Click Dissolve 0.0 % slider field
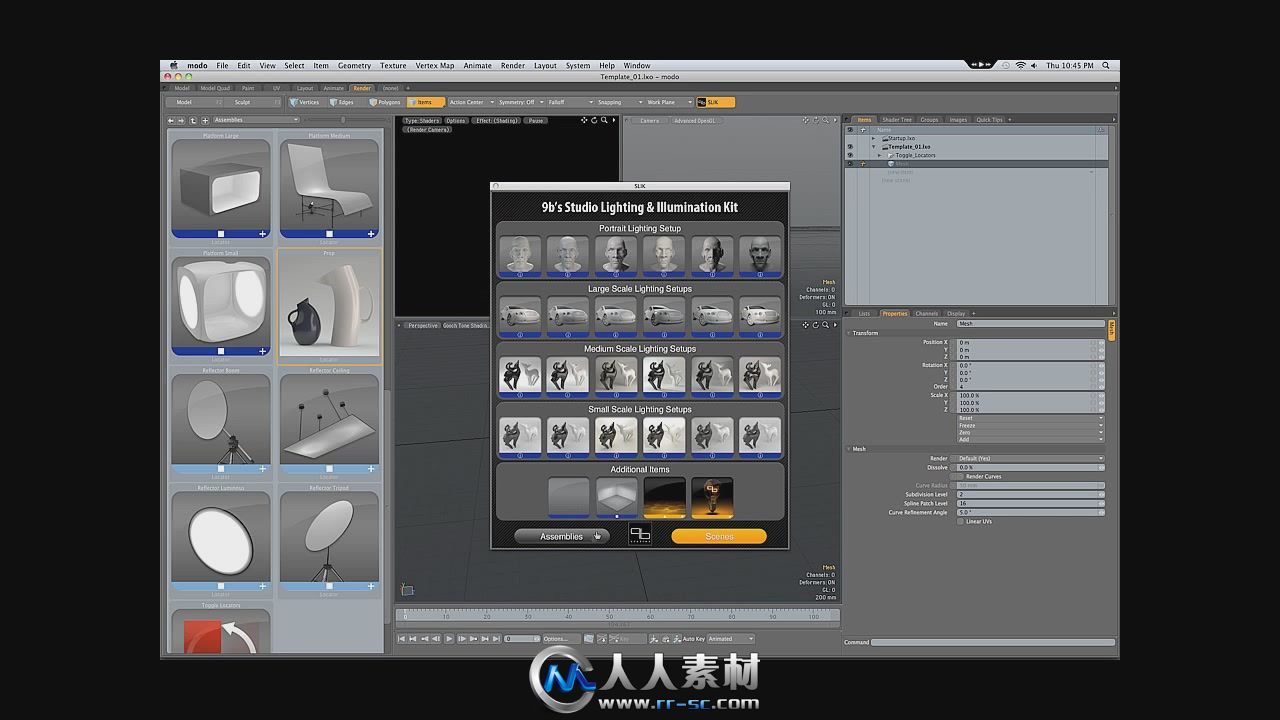 pos(1030,468)
